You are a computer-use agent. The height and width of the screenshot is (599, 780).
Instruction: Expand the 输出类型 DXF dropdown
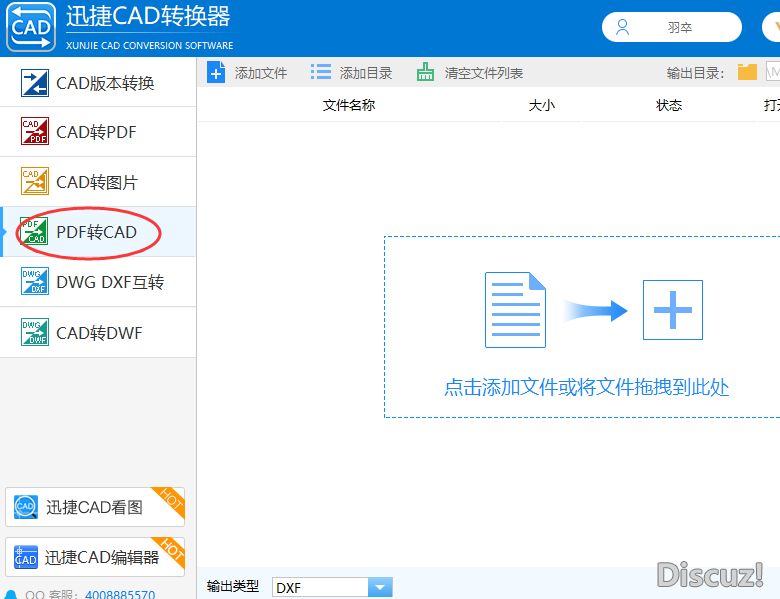pos(380,588)
